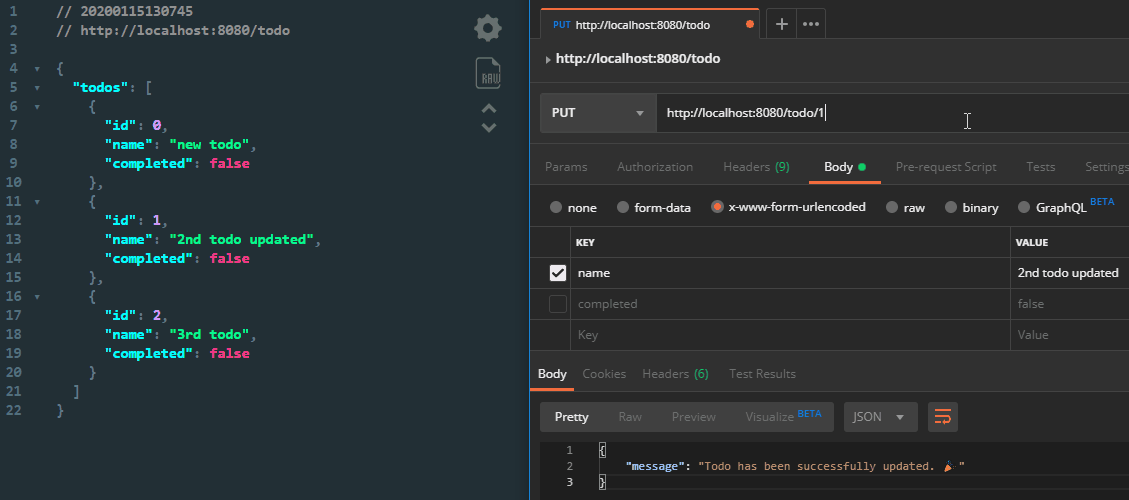
Task: Click the name key cell
Action: (791, 273)
